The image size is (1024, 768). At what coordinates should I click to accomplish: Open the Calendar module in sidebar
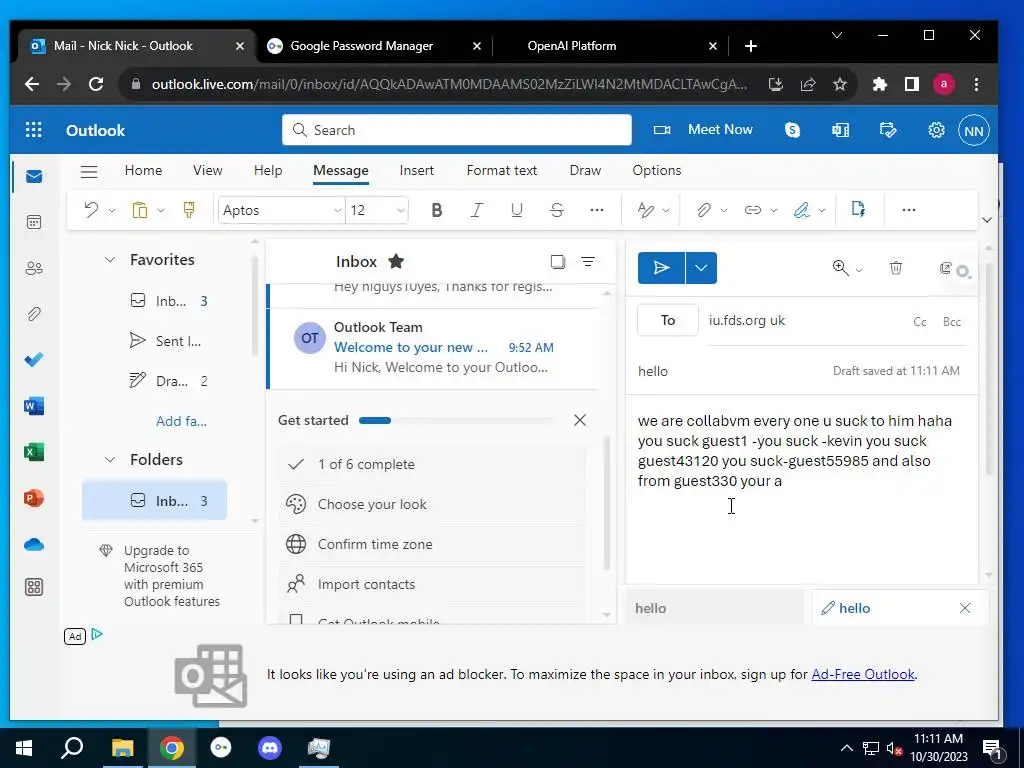click(x=34, y=222)
